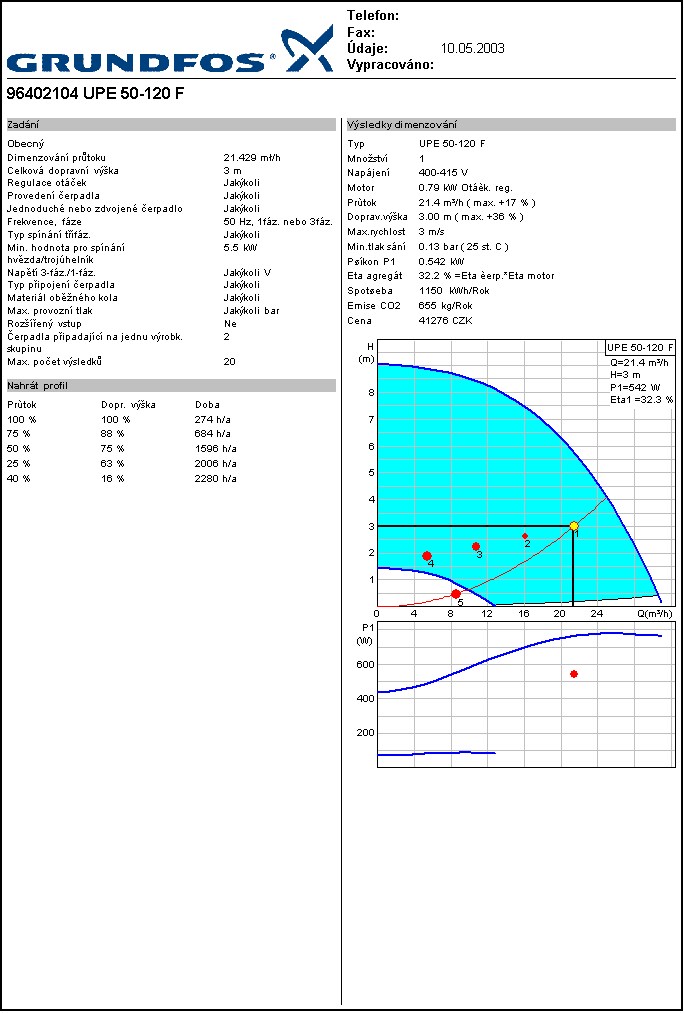The height and width of the screenshot is (1013, 684).
Task: Click the Vypracováno label in the header
Action: coord(390,64)
